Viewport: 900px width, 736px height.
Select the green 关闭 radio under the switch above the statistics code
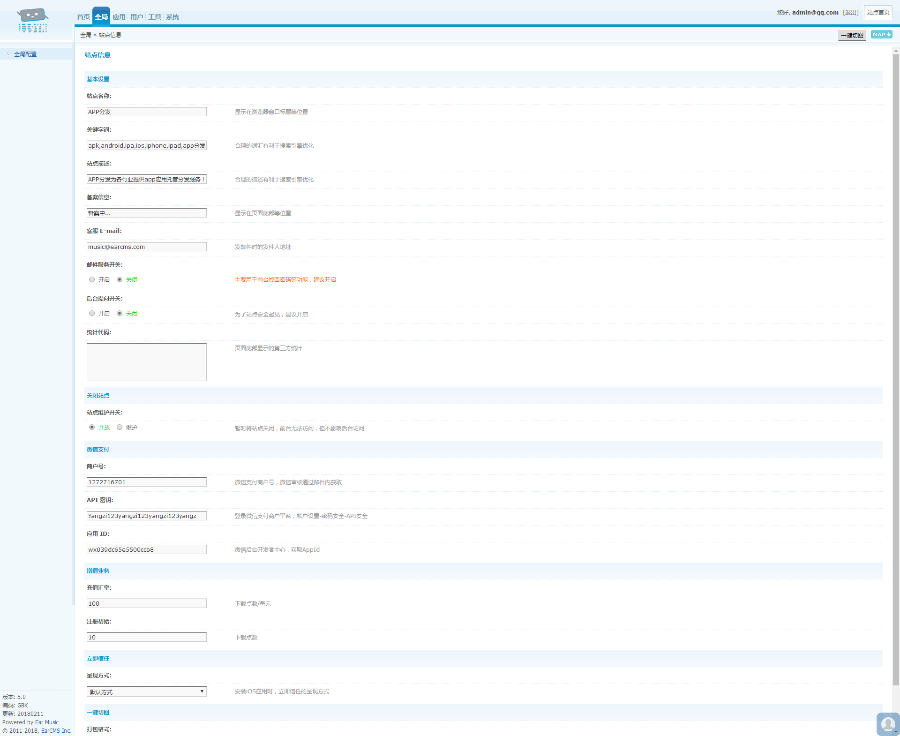pos(119,313)
